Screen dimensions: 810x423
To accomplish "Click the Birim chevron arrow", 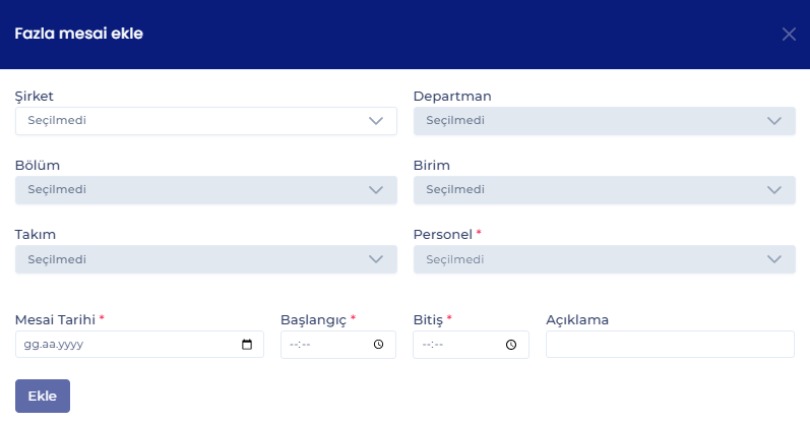I will tap(774, 190).
